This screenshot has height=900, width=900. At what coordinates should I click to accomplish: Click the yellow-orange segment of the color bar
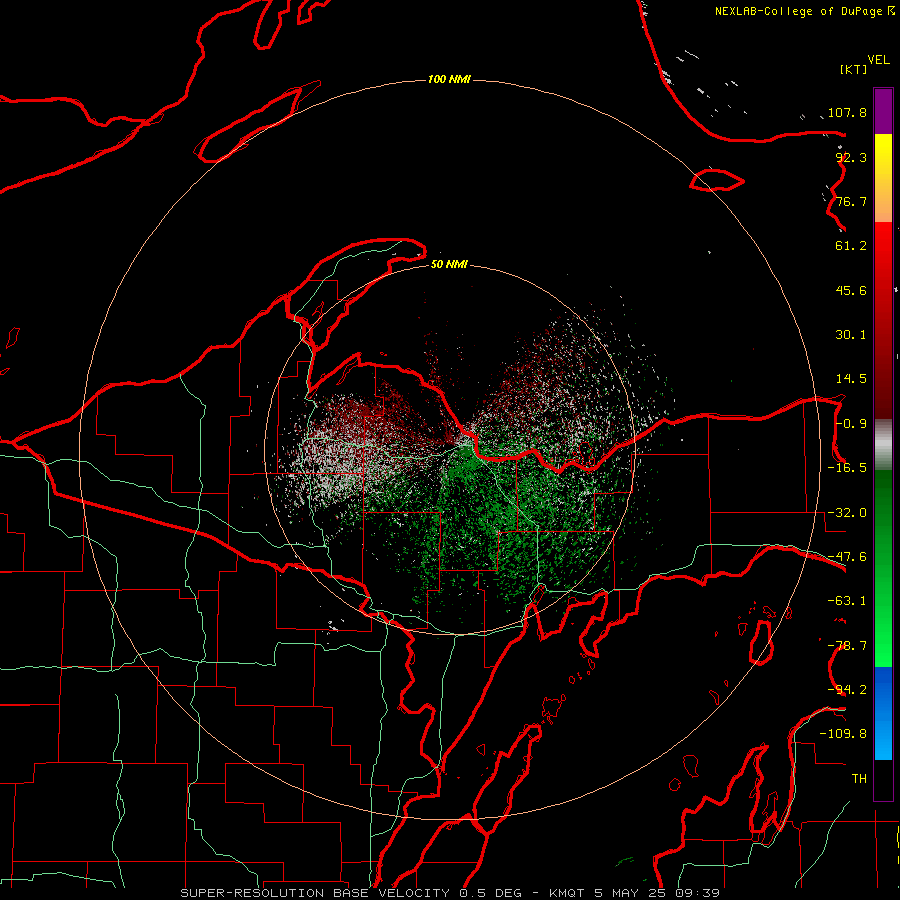(x=883, y=178)
